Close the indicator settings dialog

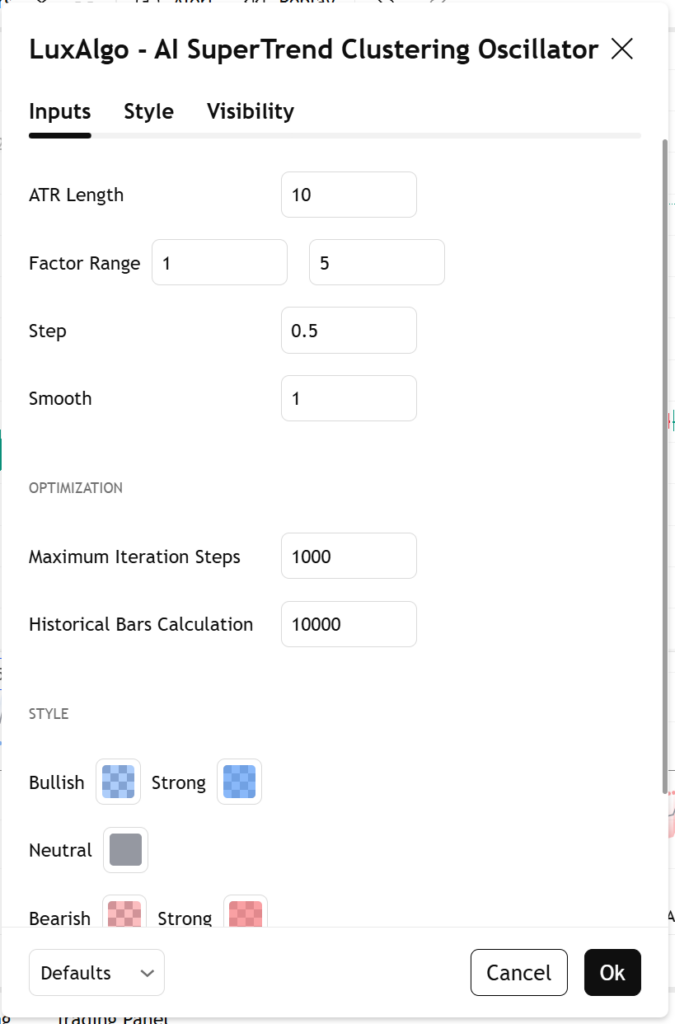pos(622,49)
